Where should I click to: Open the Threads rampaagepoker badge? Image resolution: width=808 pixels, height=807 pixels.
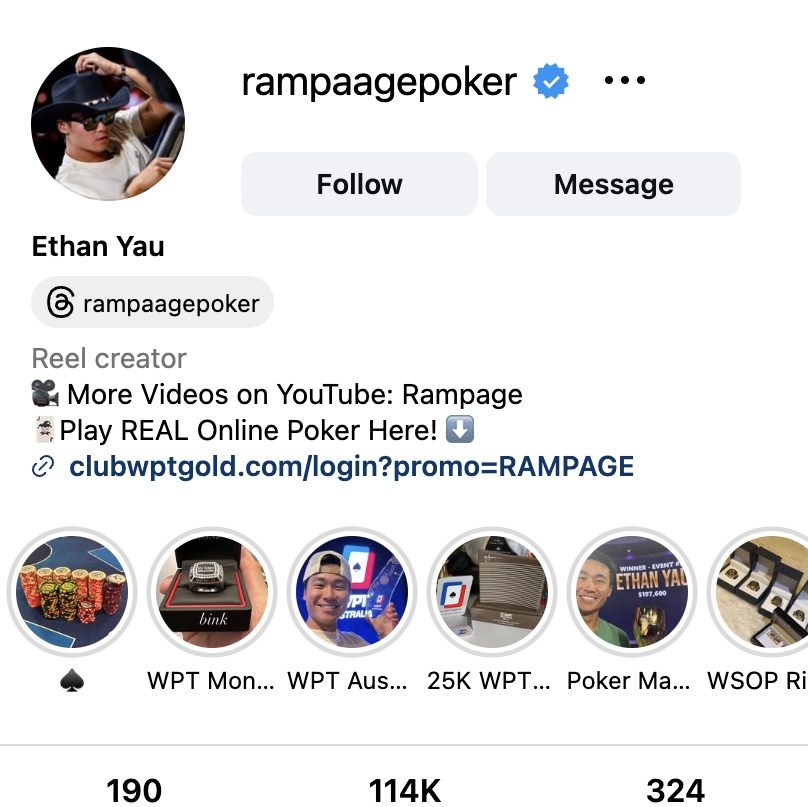click(x=153, y=302)
